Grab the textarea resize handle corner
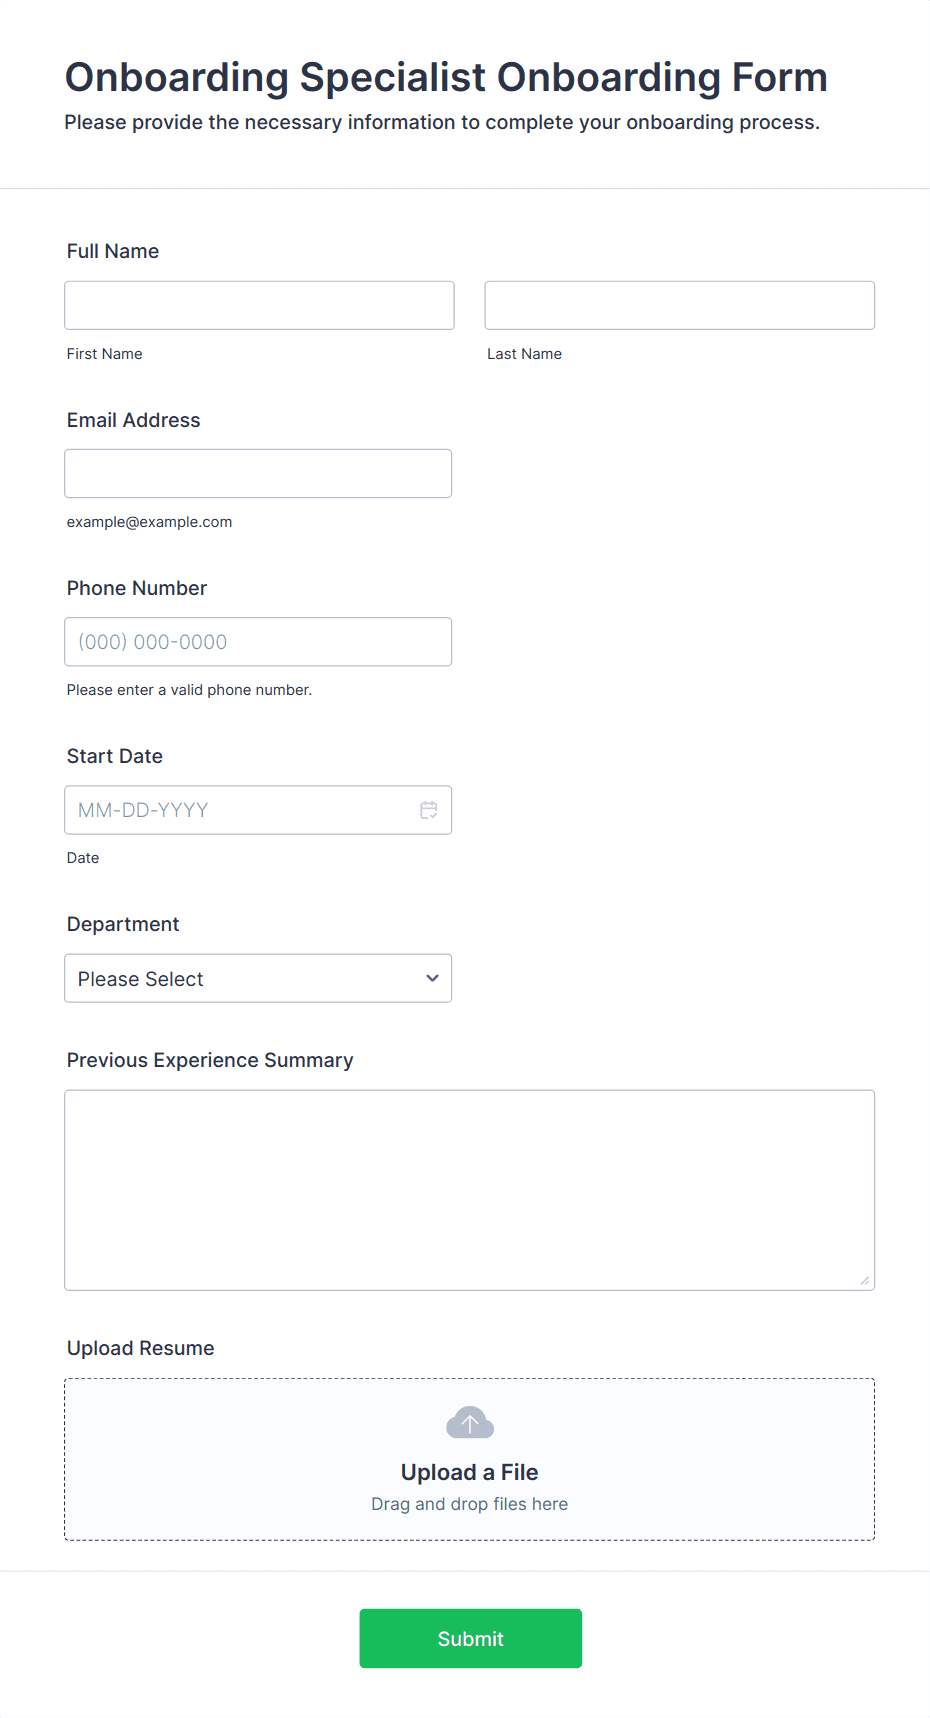Image resolution: width=930 pixels, height=1718 pixels. tap(865, 1280)
